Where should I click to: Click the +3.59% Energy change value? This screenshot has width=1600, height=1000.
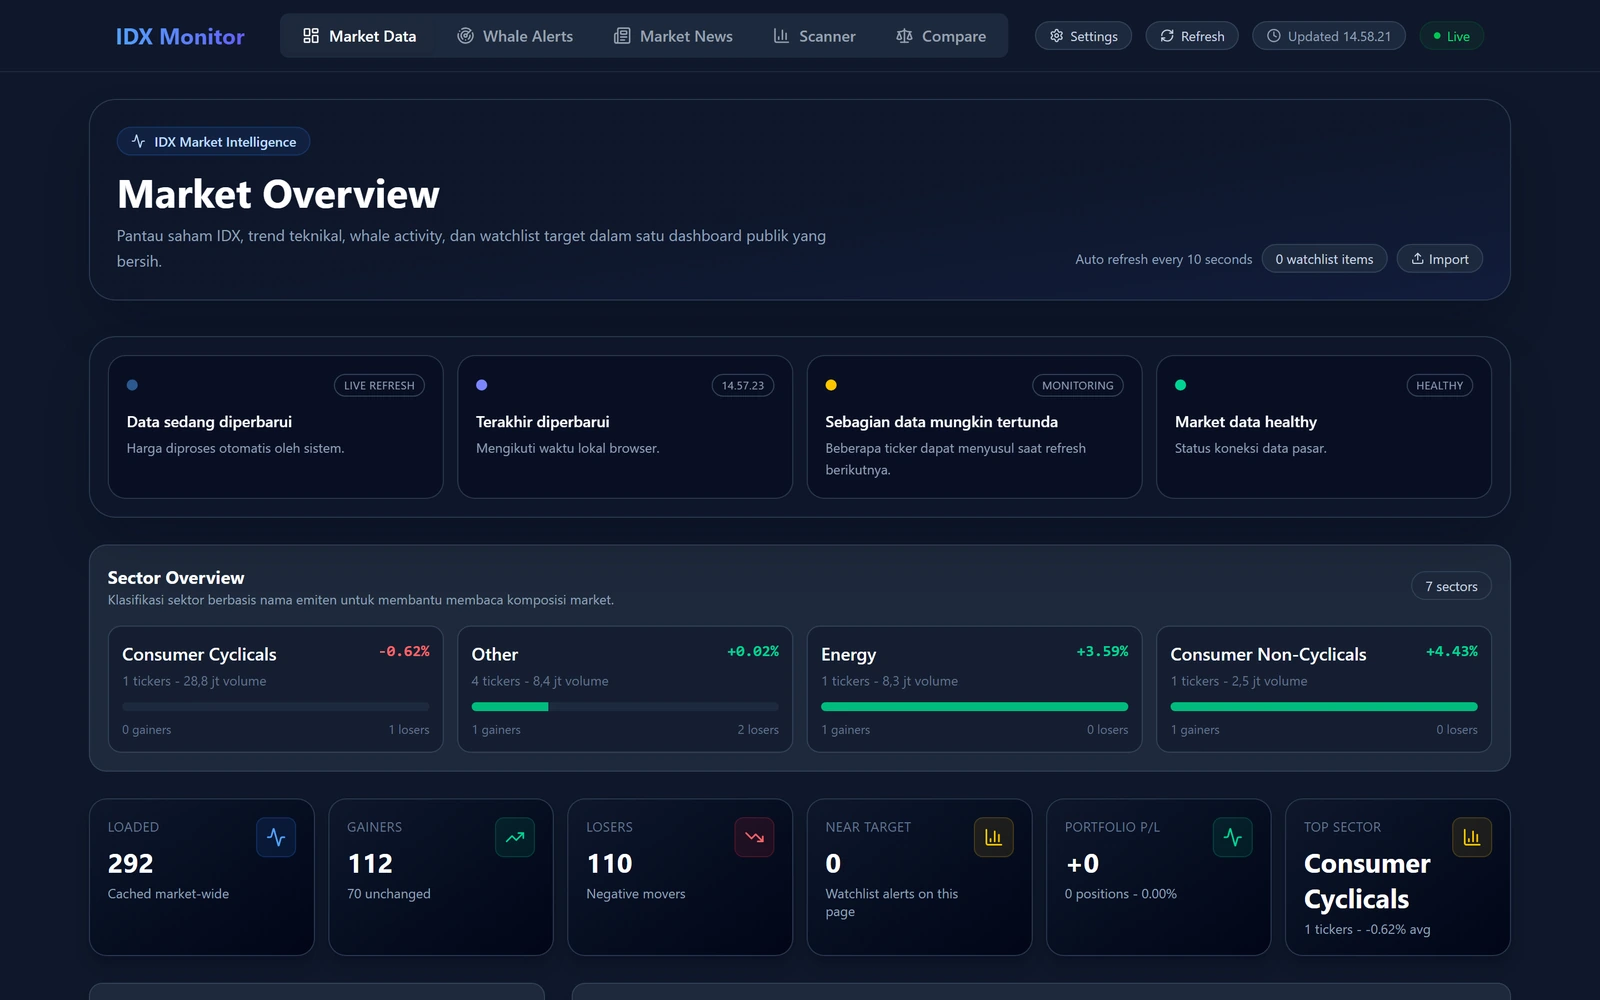(x=1102, y=651)
